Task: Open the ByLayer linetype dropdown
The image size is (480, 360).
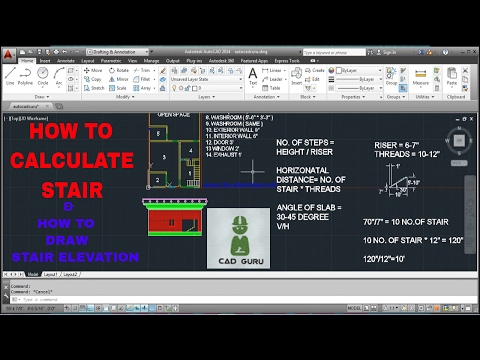Action: 359,88
